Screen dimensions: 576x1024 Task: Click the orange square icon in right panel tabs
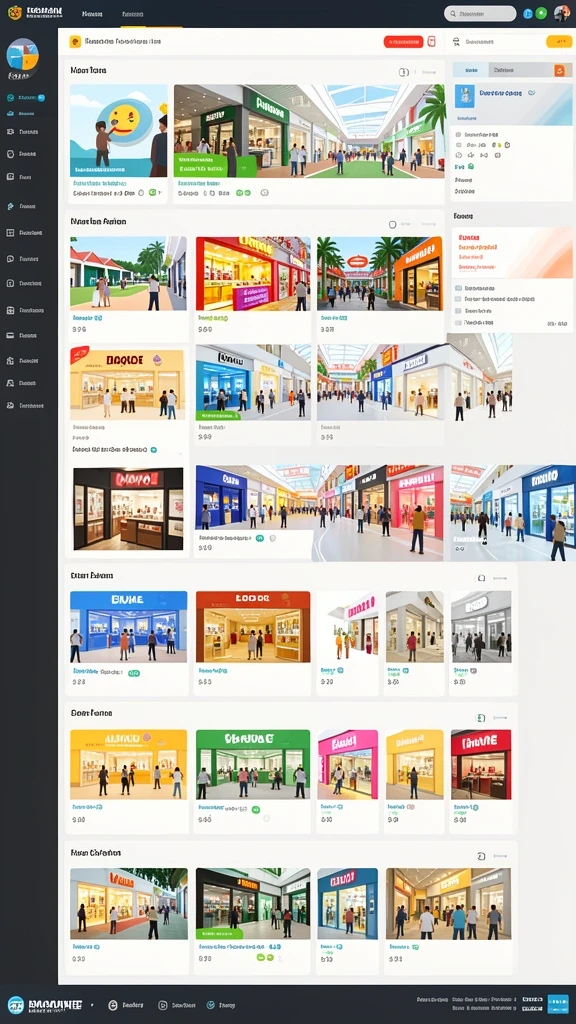pyautogui.click(x=559, y=71)
